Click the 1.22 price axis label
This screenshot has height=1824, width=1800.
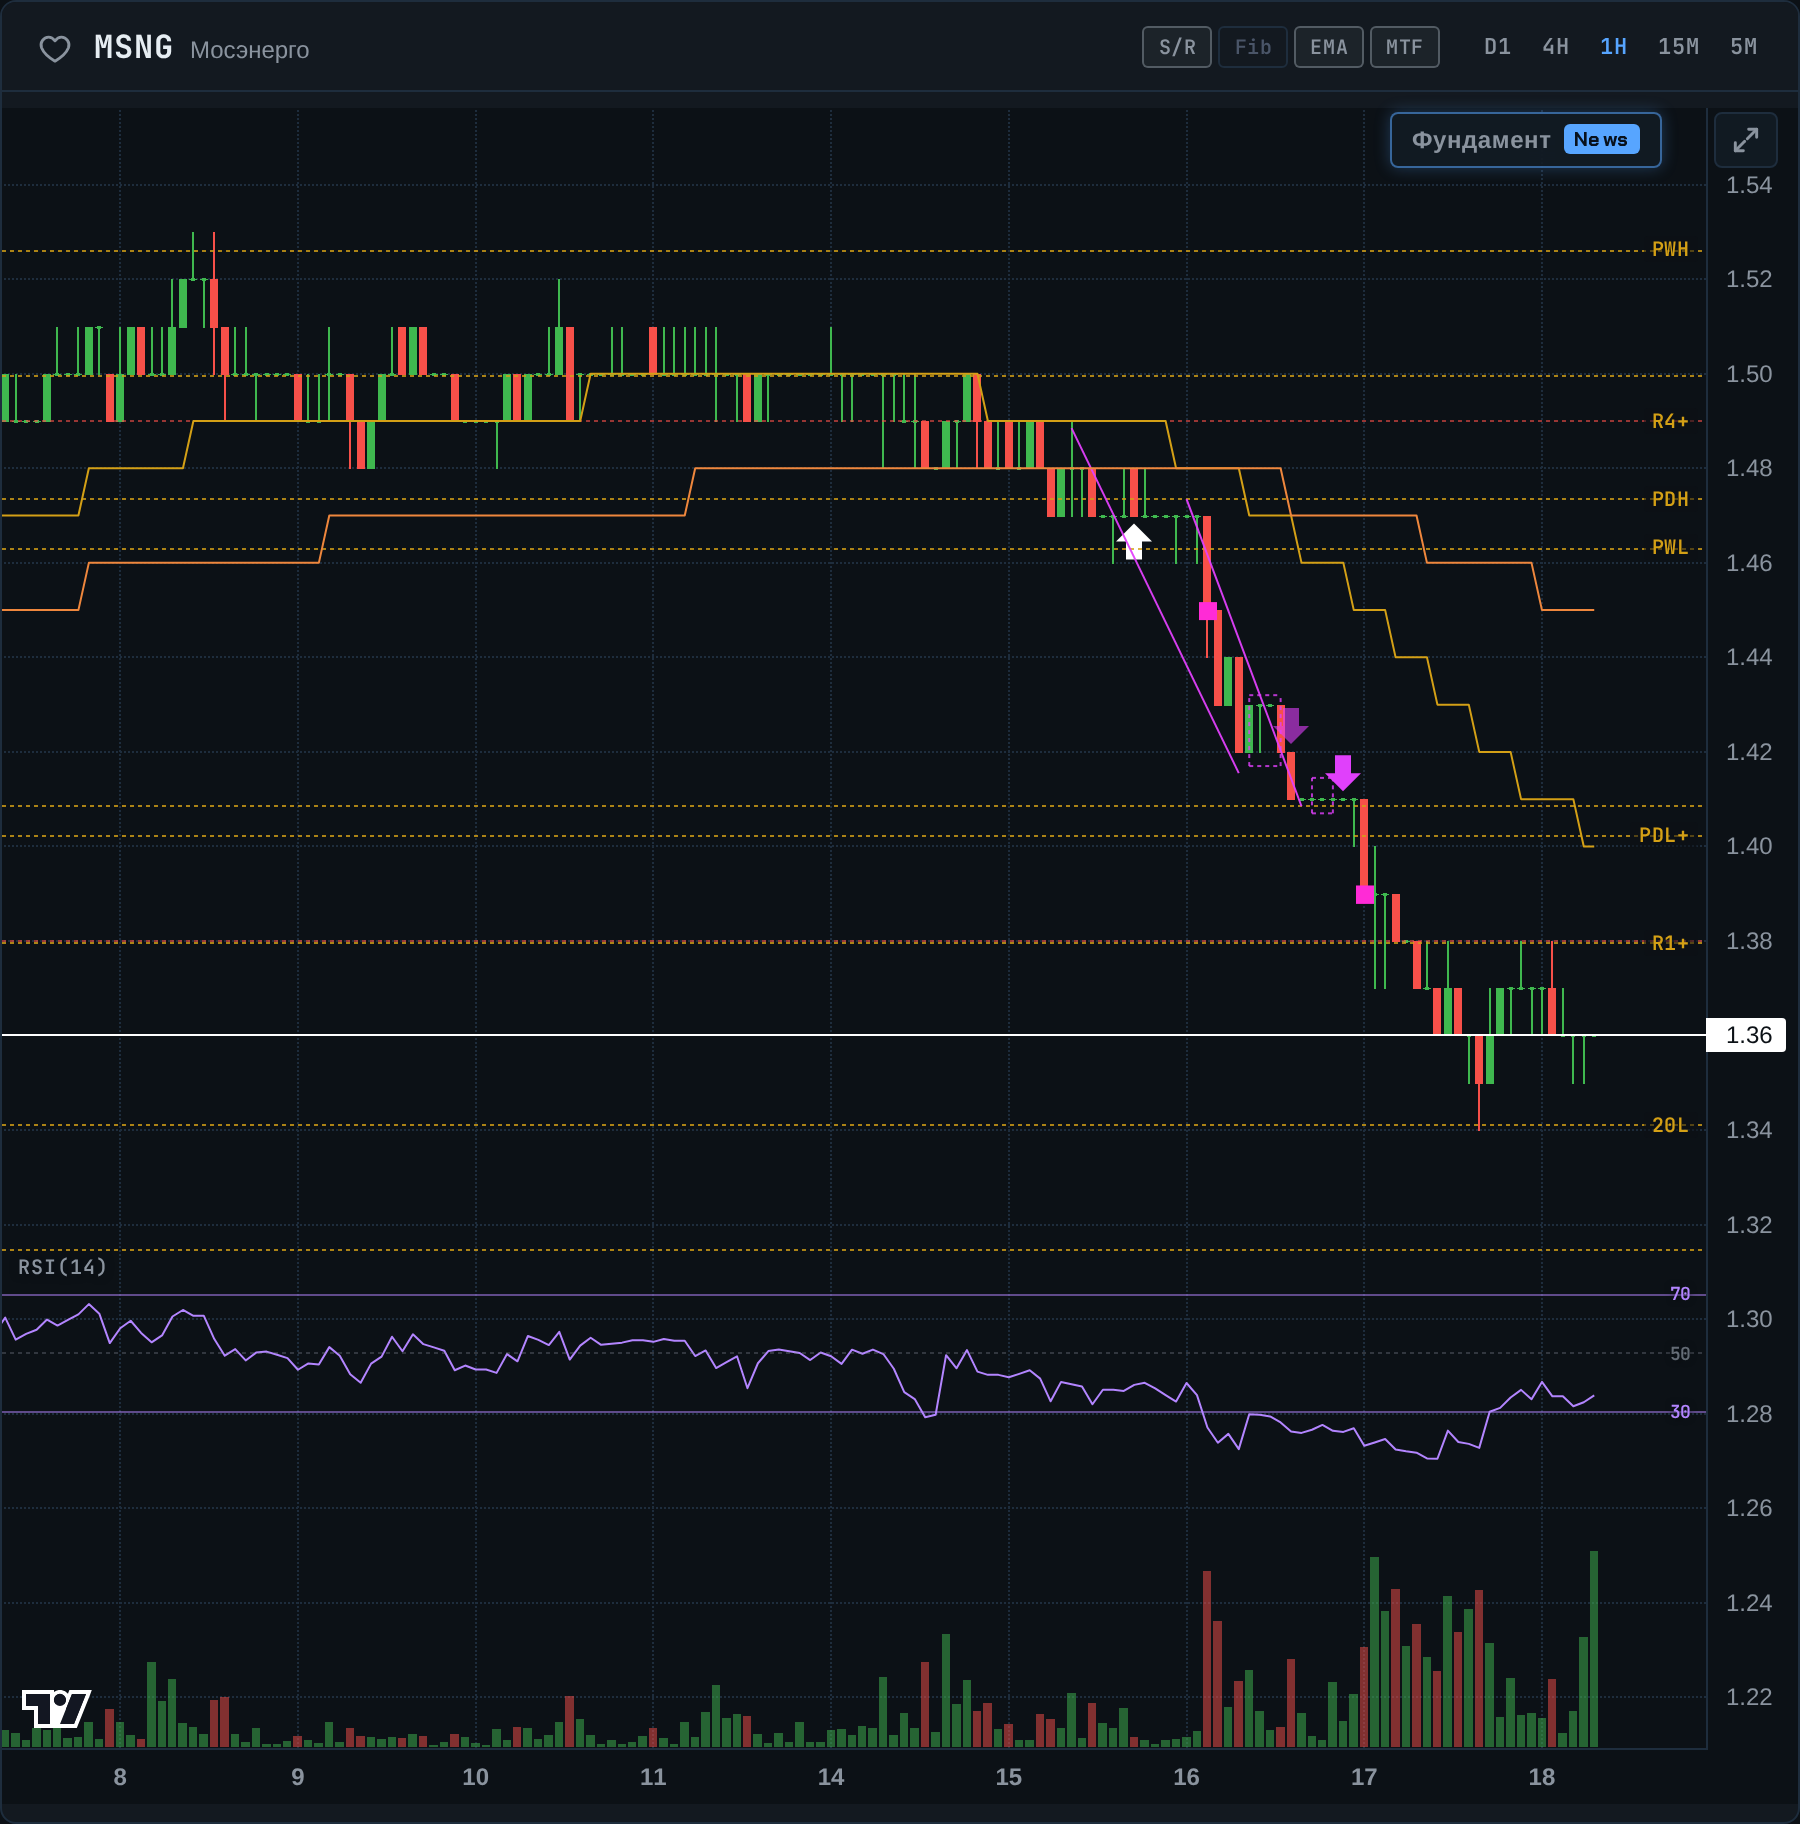click(1749, 1697)
